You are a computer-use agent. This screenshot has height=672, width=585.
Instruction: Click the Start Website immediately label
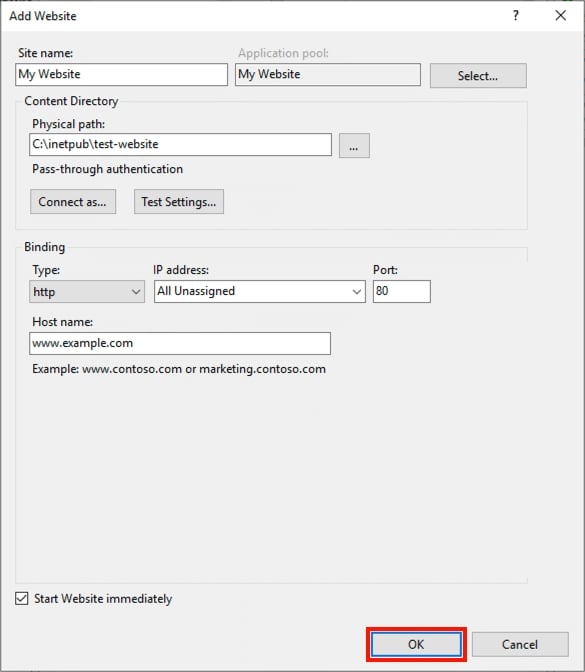(103, 599)
